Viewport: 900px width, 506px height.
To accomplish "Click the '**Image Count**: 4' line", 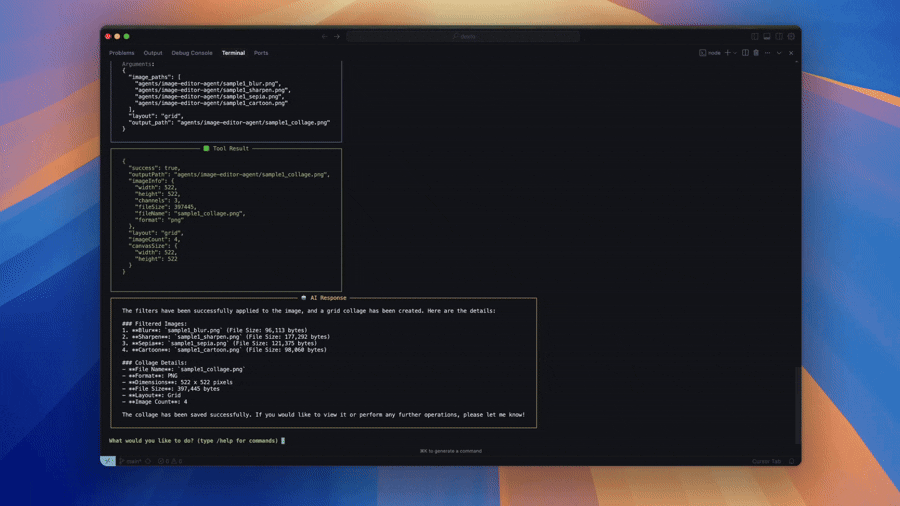I will 154,402.
